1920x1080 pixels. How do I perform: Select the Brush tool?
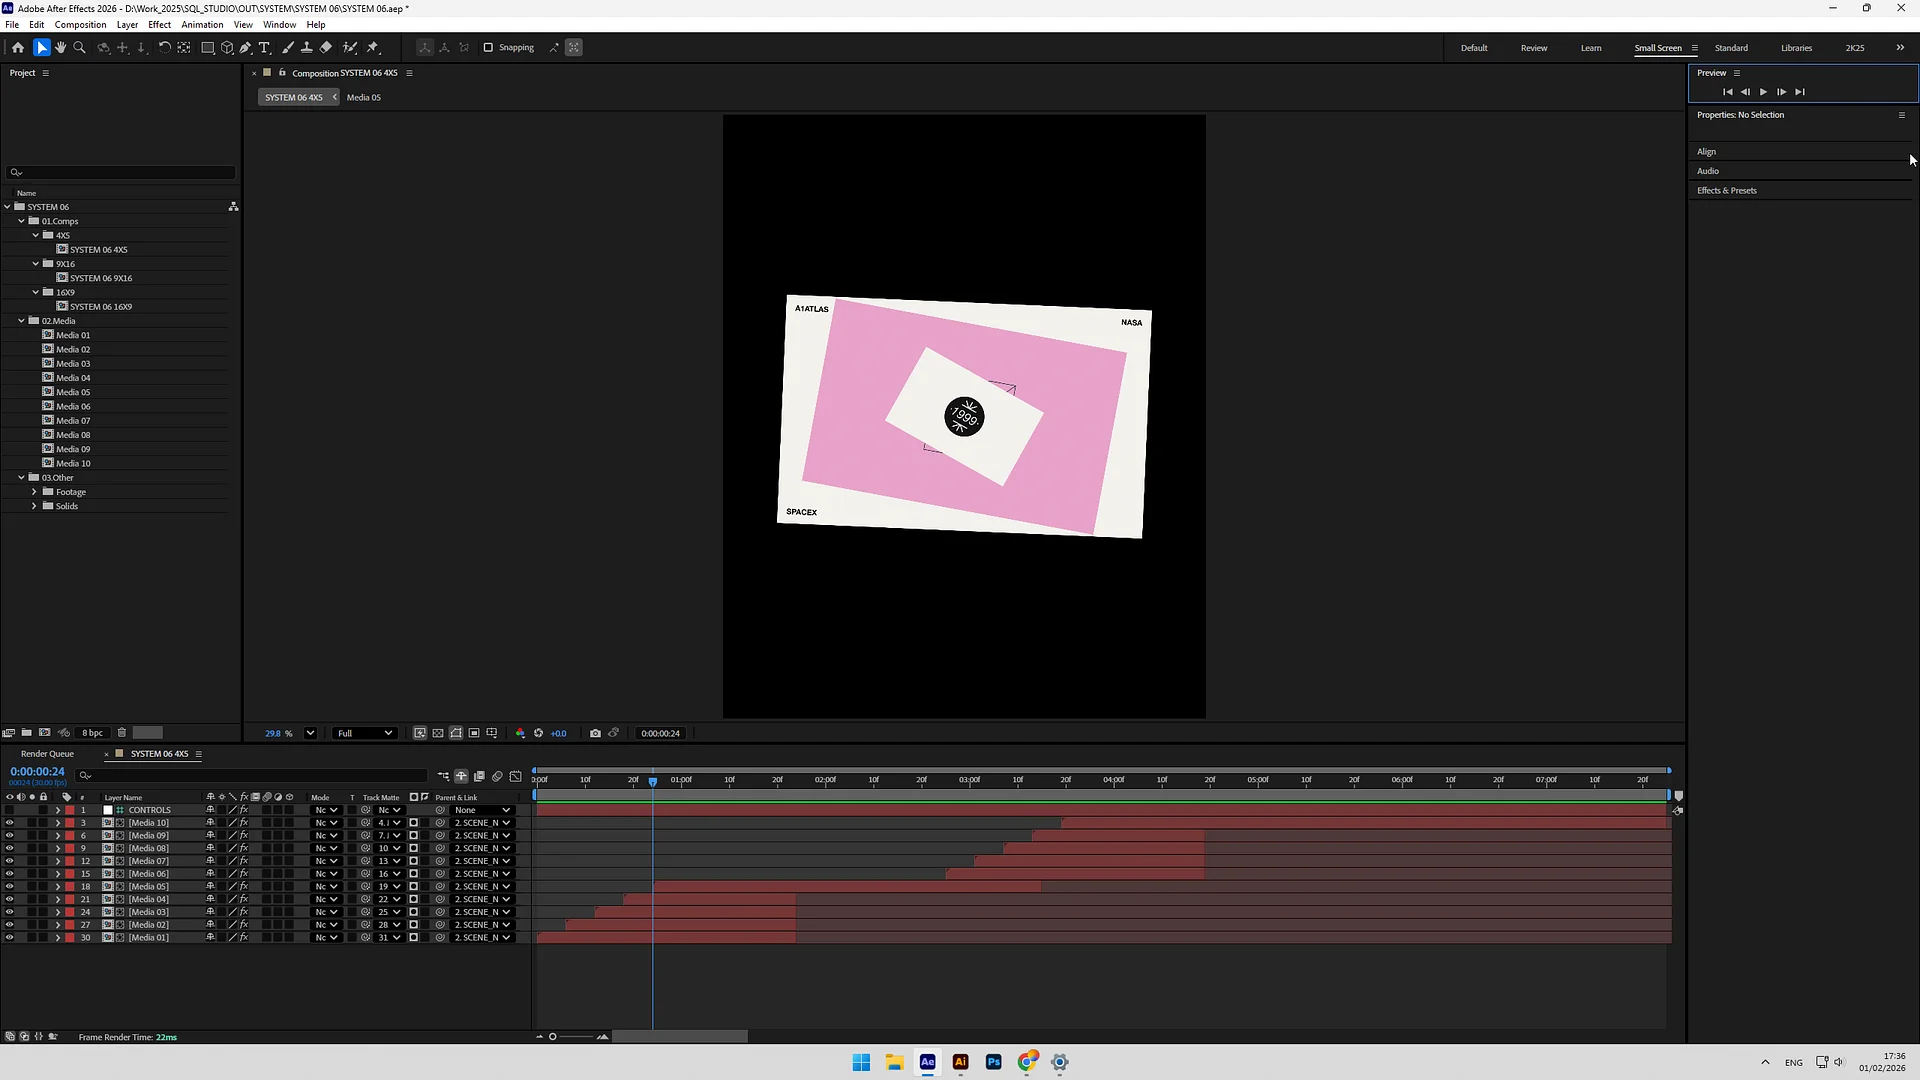tap(288, 47)
